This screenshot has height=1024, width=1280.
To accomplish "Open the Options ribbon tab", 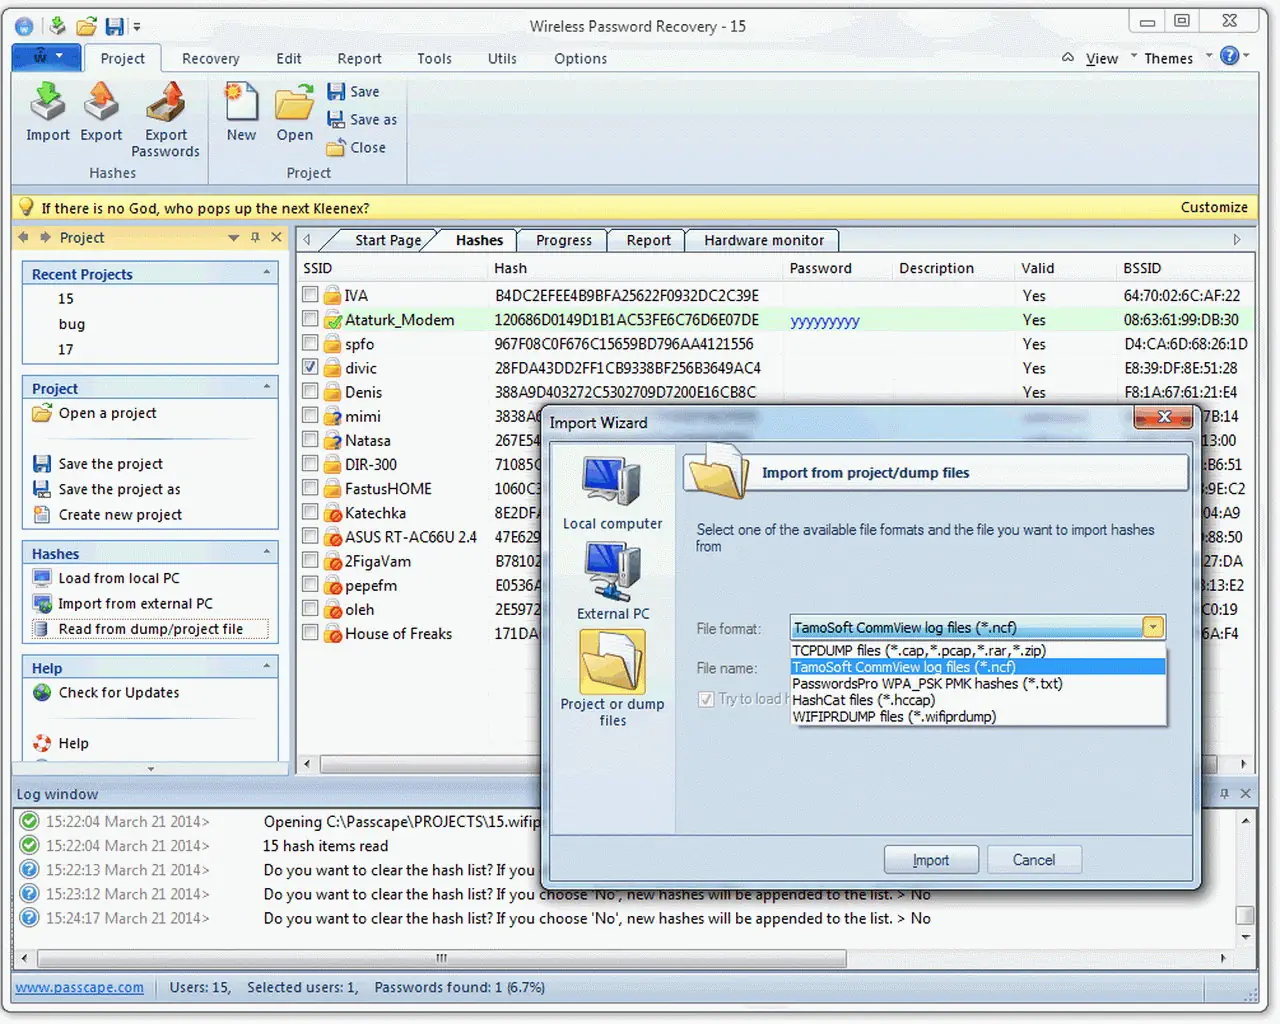I will click(x=580, y=59).
